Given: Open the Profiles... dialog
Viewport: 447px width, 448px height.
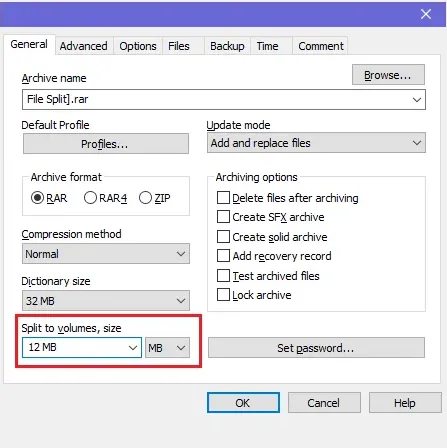Looking at the screenshot, I should point(106,144).
